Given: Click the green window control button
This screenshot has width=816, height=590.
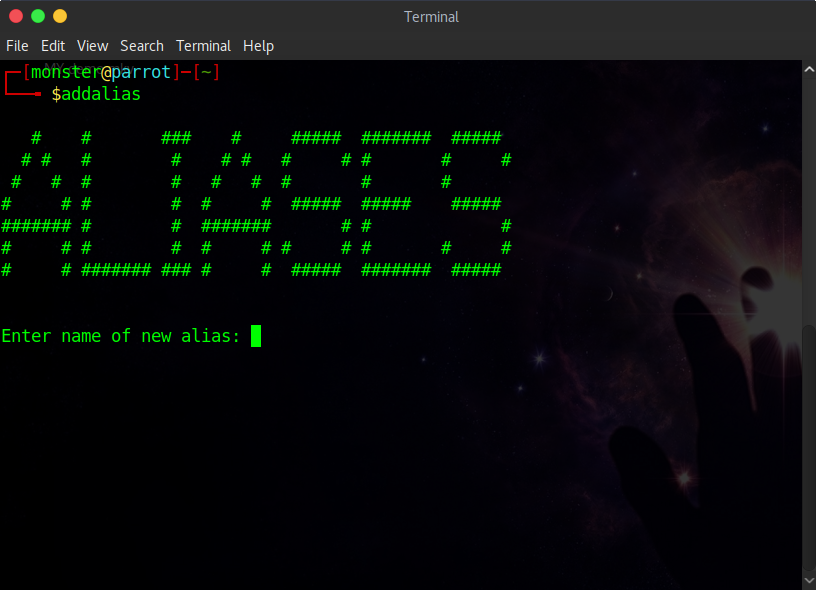Looking at the screenshot, I should pos(38,16).
